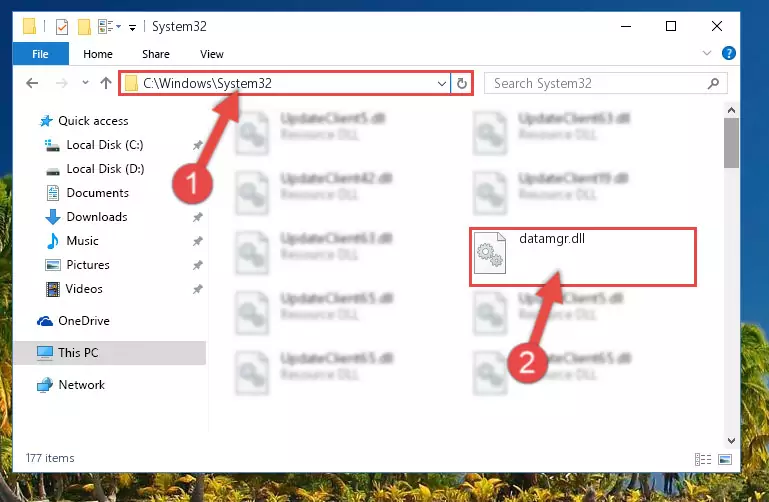Viewport: 769px width, 502px height.
Task: Switch to the Home ribbon tab
Action: click(x=98, y=54)
